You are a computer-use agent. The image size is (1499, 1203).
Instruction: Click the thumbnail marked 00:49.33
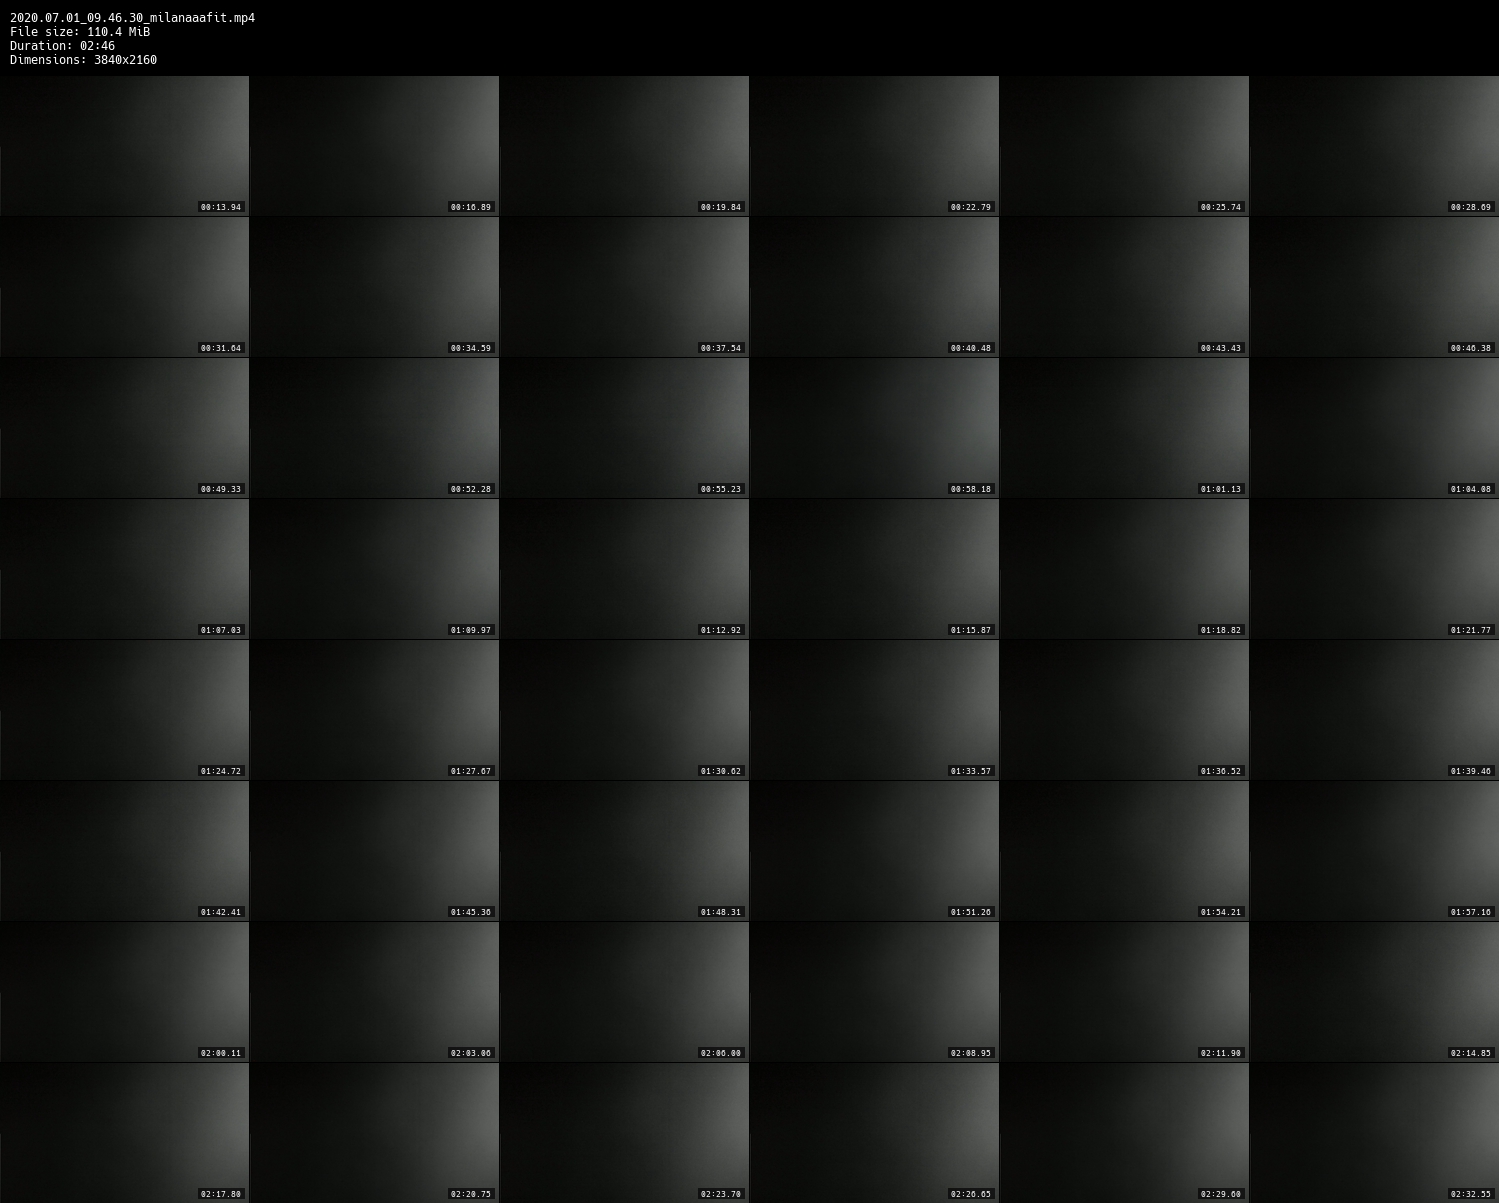pos(124,428)
